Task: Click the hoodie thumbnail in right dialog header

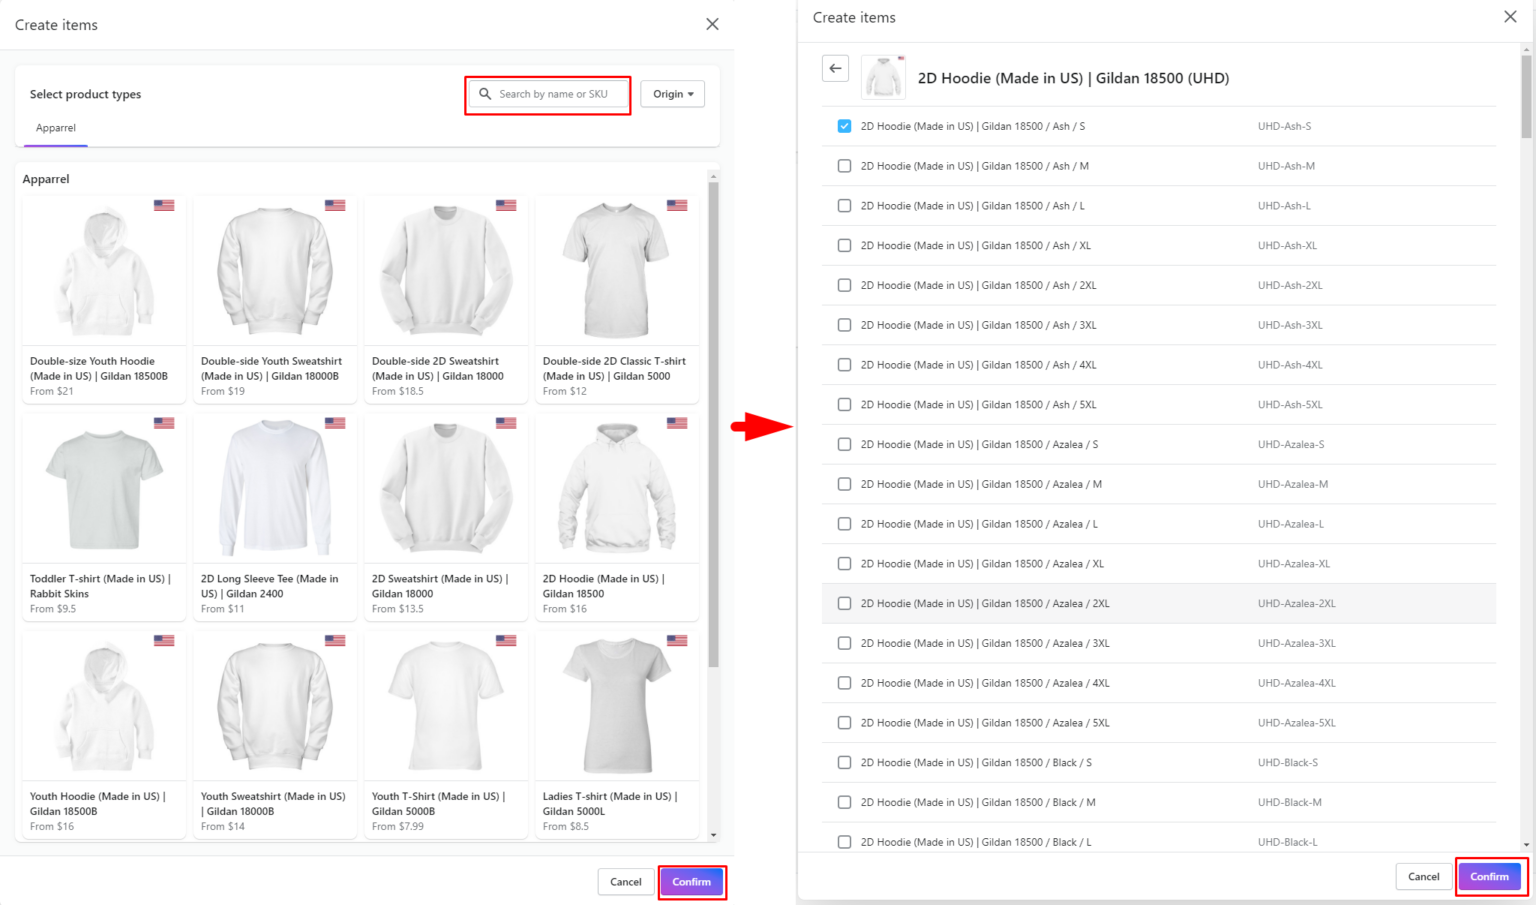Action: coord(883,77)
